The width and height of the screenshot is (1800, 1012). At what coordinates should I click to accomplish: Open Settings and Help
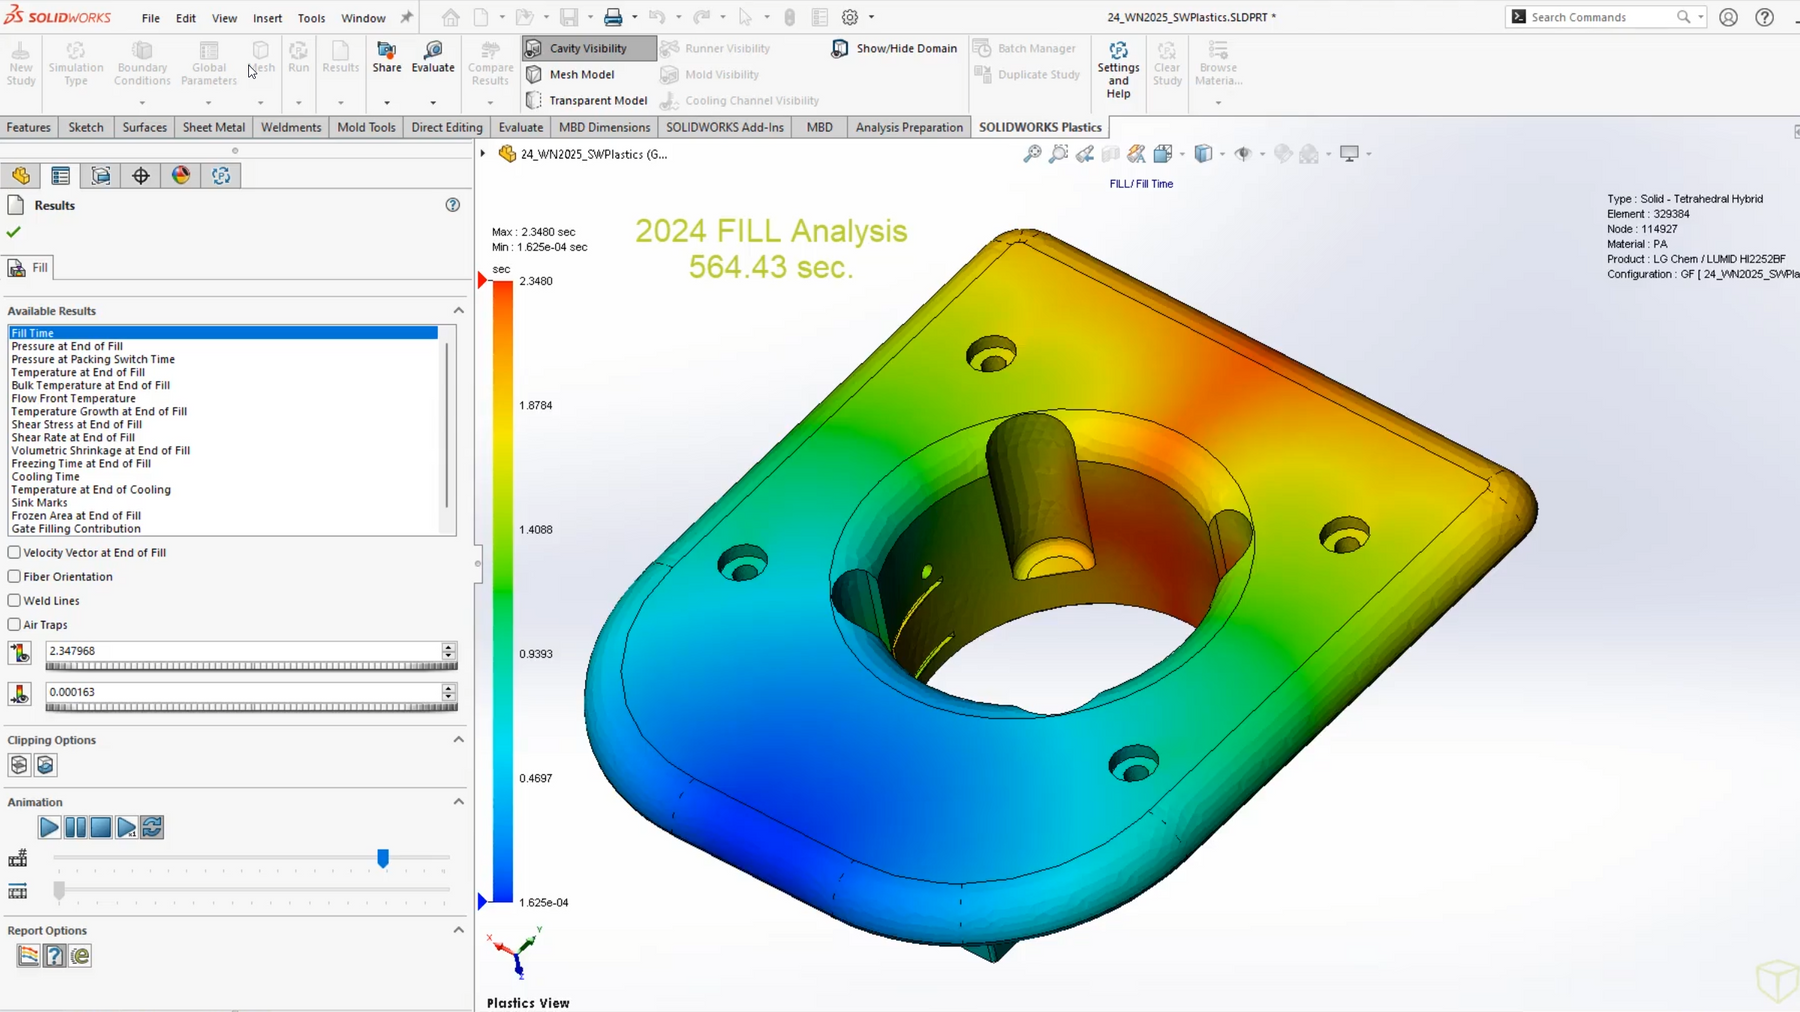[1118, 68]
